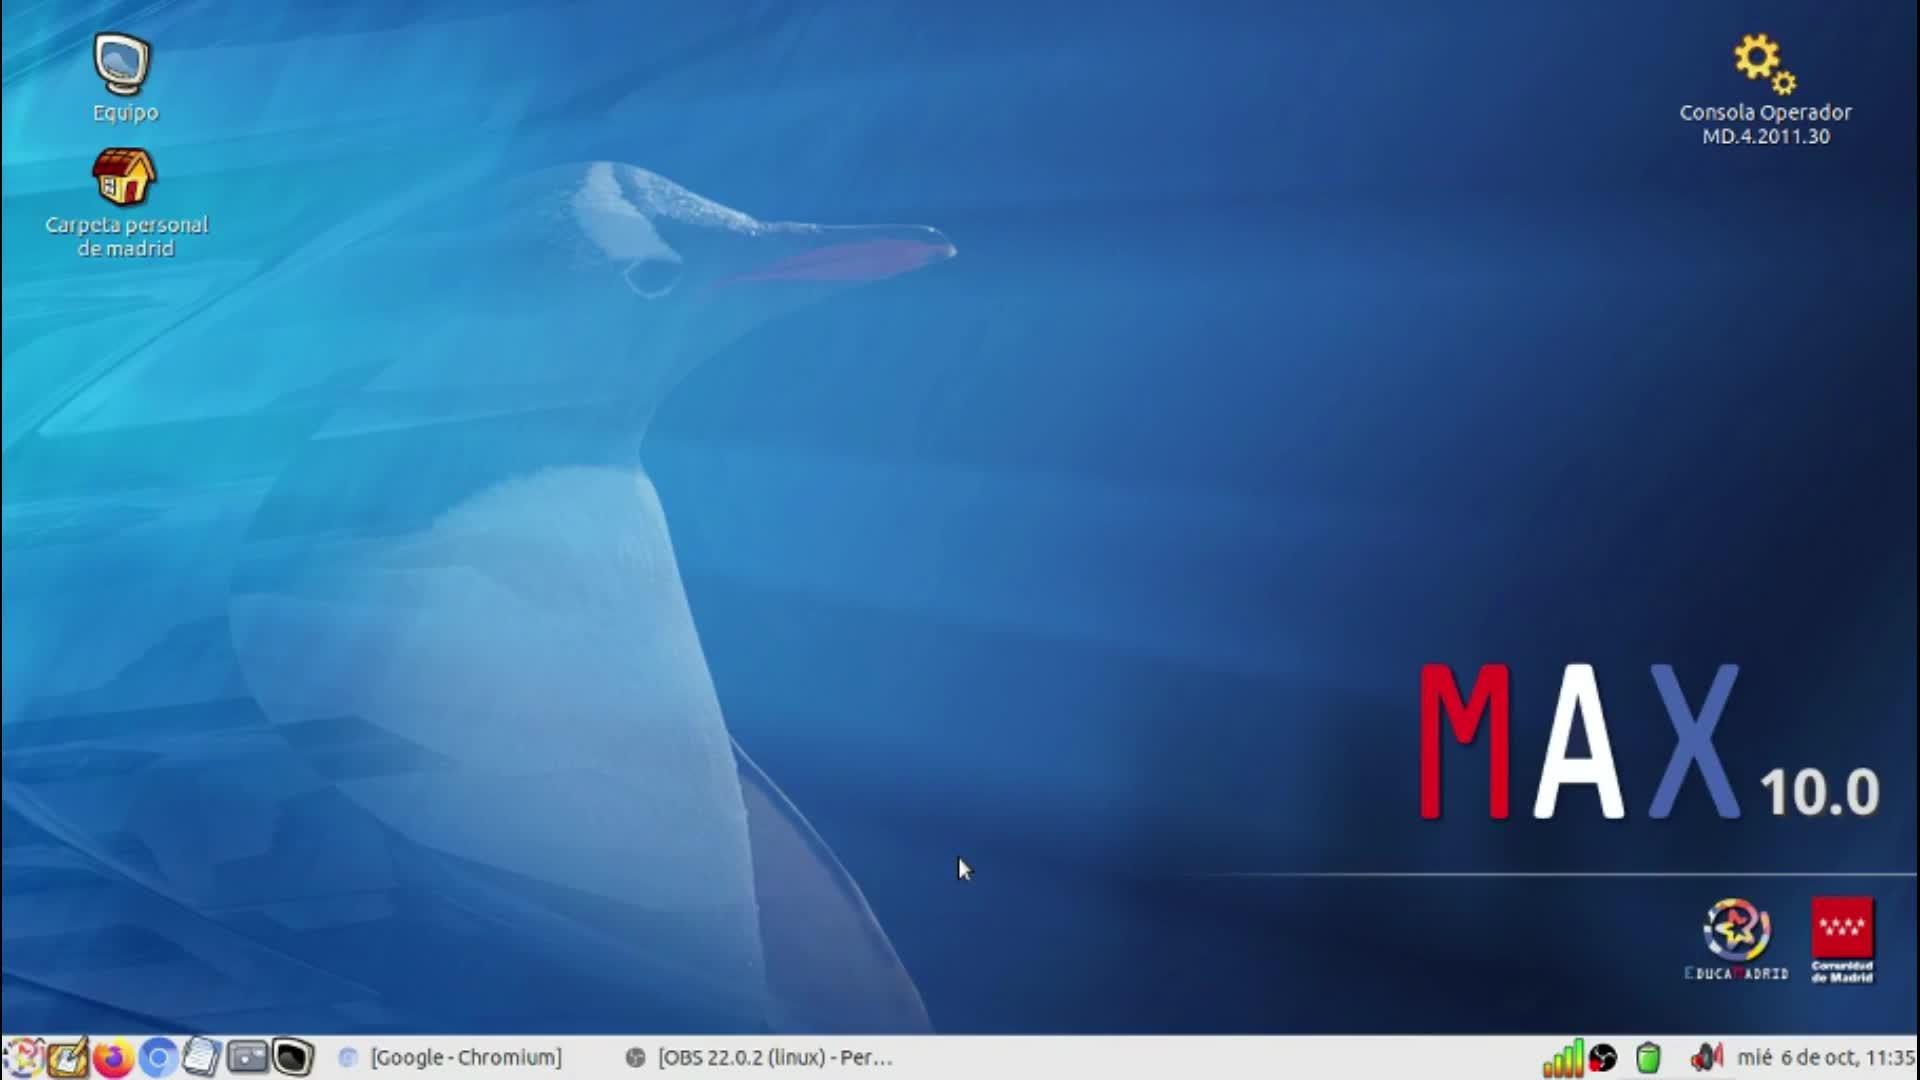
Task: Open the clock calendar at 11:35
Action: [x=1824, y=1057]
